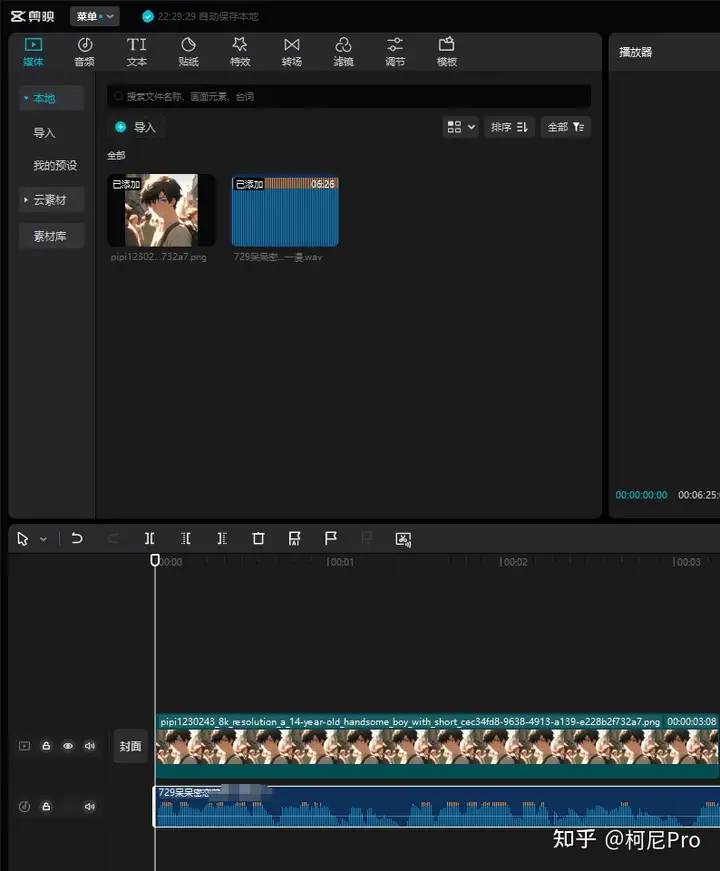The image size is (720, 871).
Task: Undo the last edit
Action: pos(77,538)
